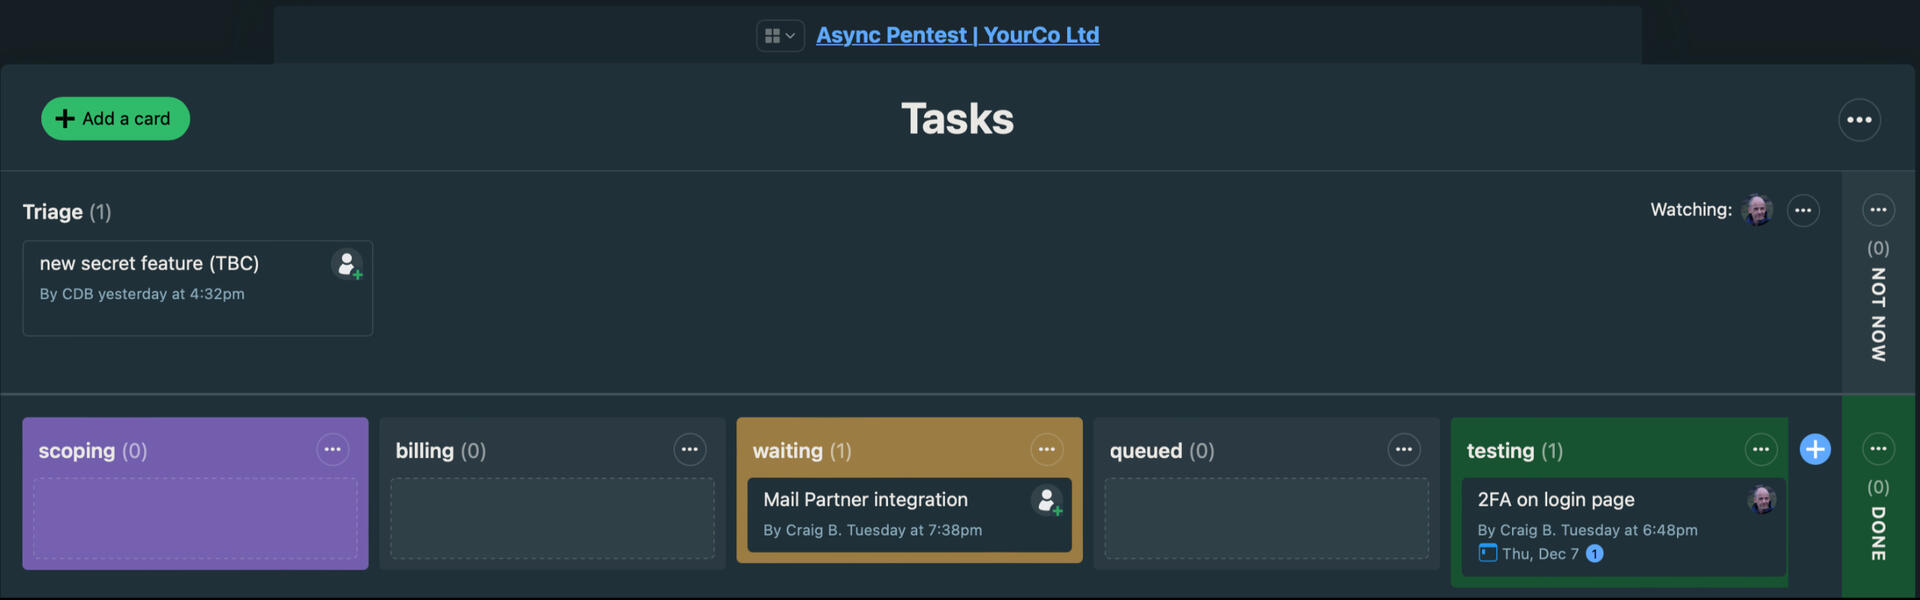Click the calendar icon on the 2FA card

tap(1488, 553)
